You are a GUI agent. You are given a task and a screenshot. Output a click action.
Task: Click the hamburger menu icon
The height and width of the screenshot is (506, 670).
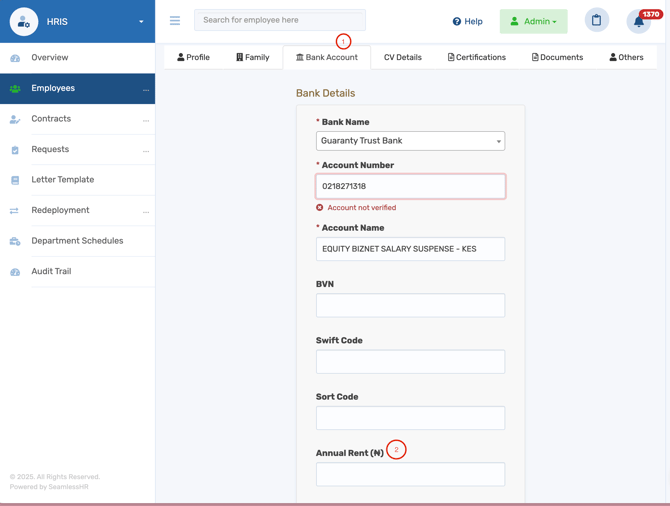[175, 21]
